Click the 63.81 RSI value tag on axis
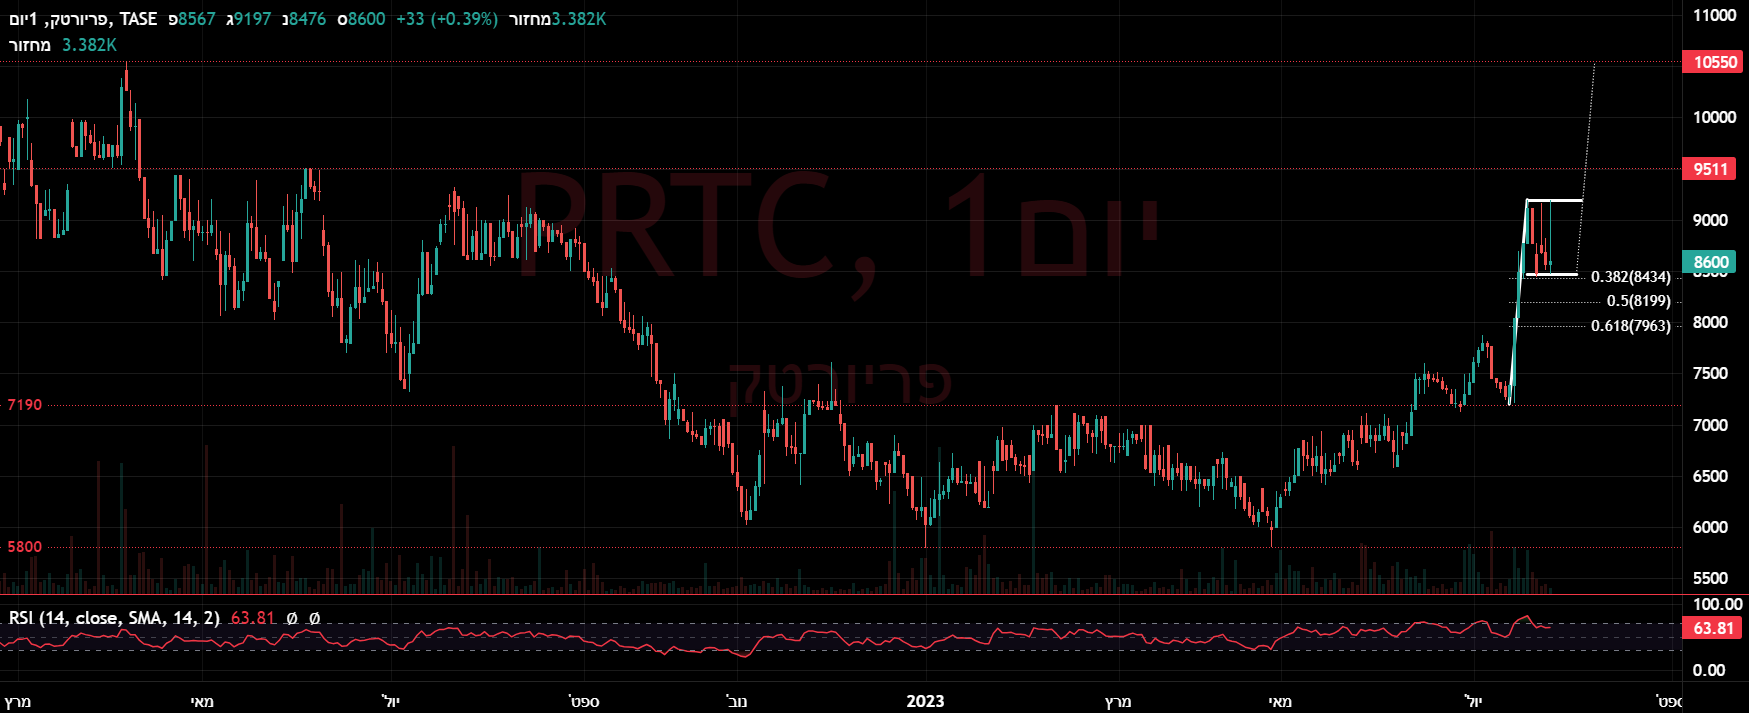The image size is (1749, 713). tap(1714, 628)
